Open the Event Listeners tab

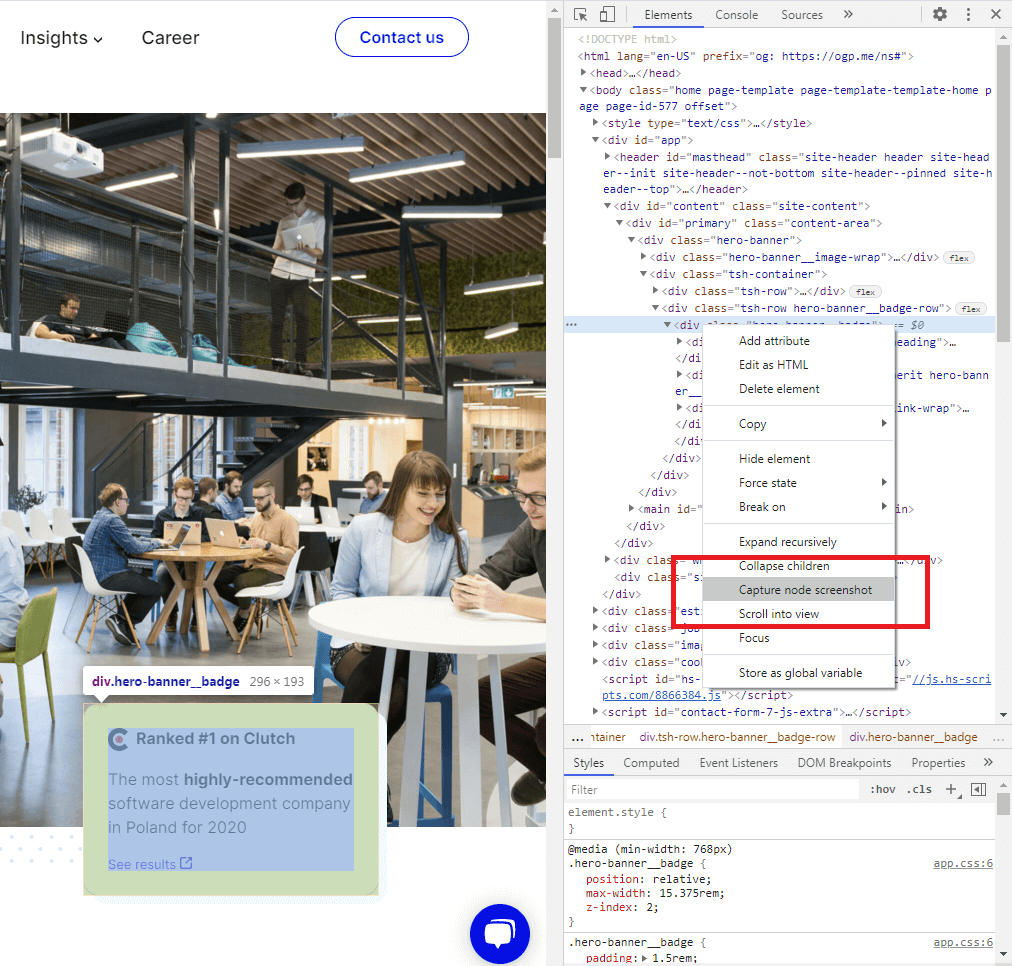738,762
